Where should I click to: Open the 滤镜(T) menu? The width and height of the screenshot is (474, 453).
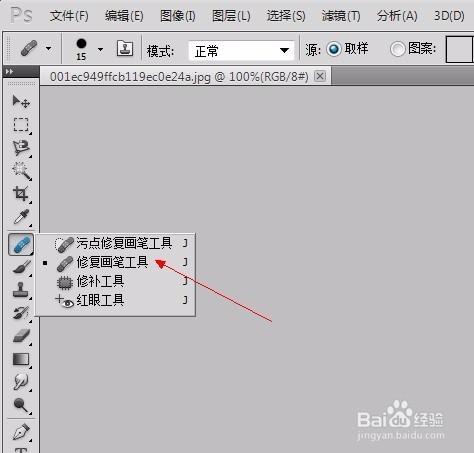(341, 16)
